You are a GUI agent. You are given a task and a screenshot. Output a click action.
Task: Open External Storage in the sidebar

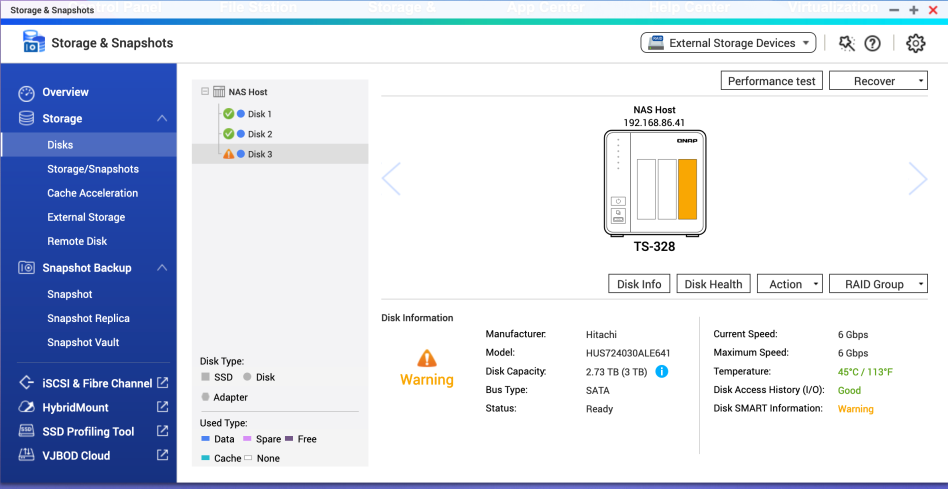(86, 217)
